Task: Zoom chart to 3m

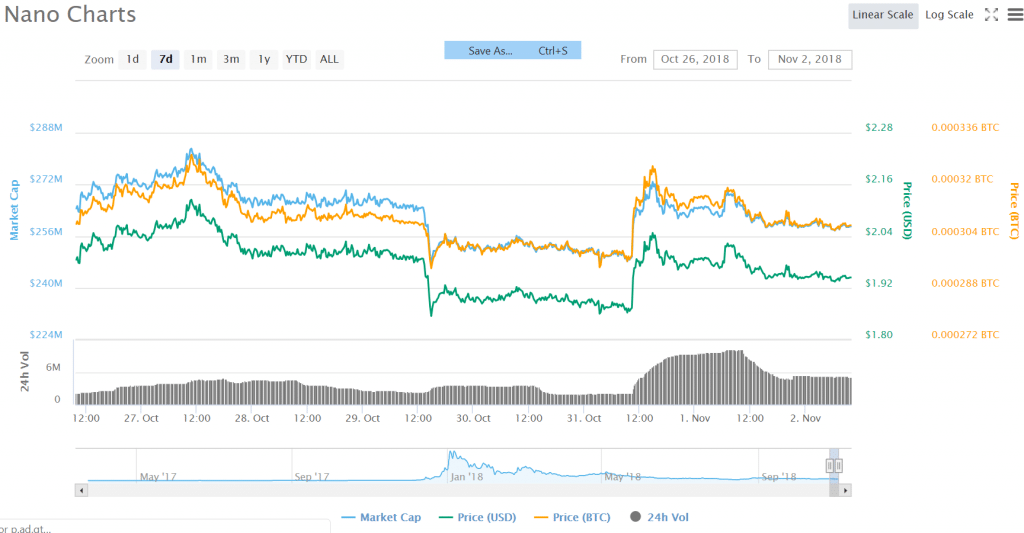Action: [231, 59]
